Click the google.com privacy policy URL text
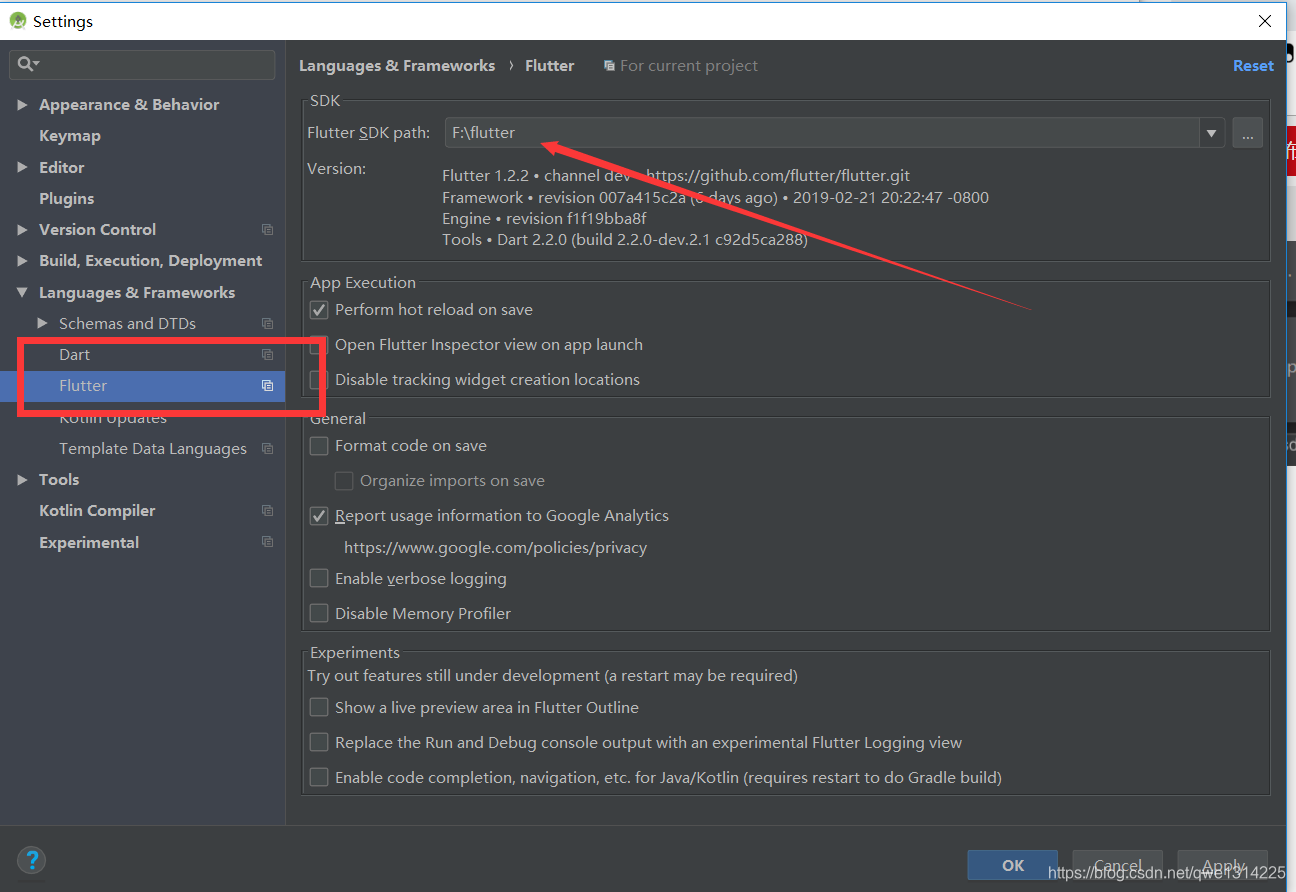 click(495, 548)
